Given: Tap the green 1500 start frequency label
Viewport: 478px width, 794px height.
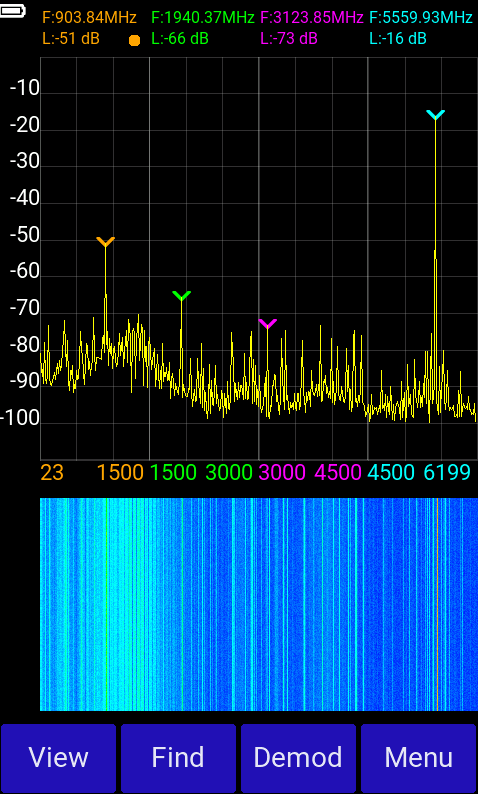Looking at the screenshot, I should click(173, 472).
